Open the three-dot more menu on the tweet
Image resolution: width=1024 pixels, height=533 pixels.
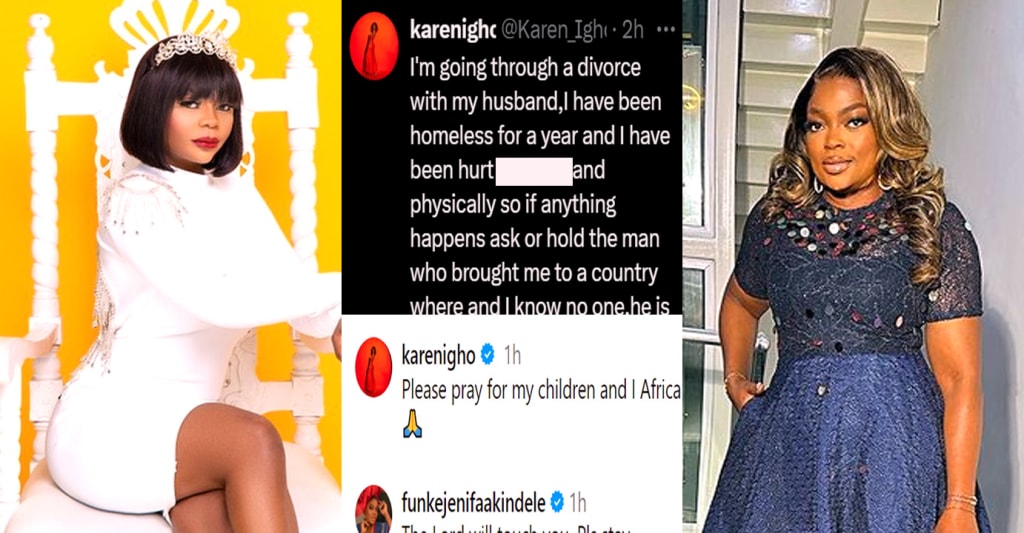tap(665, 29)
